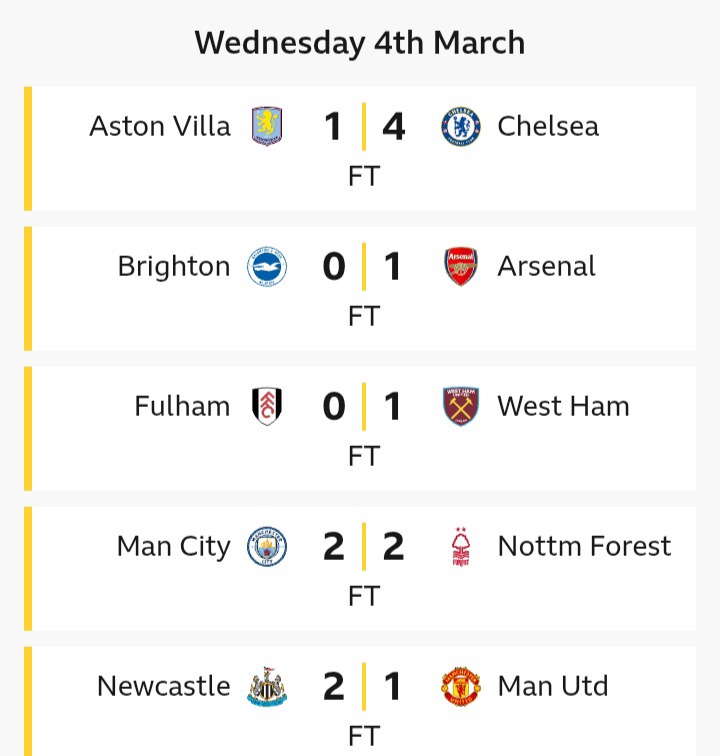Screen dimensions: 720x756
Task: Click the Man City club badge
Action: point(267,547)
